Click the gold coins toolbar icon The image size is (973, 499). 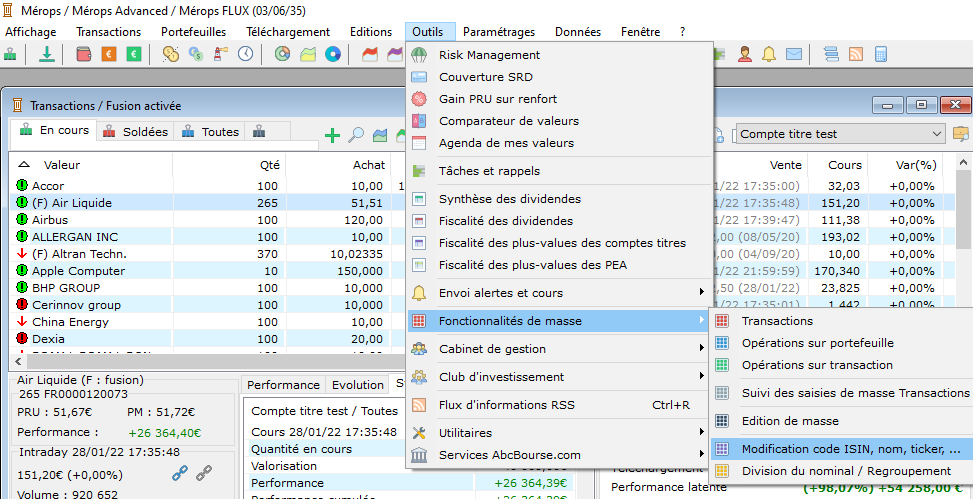(x=171, y=54)
